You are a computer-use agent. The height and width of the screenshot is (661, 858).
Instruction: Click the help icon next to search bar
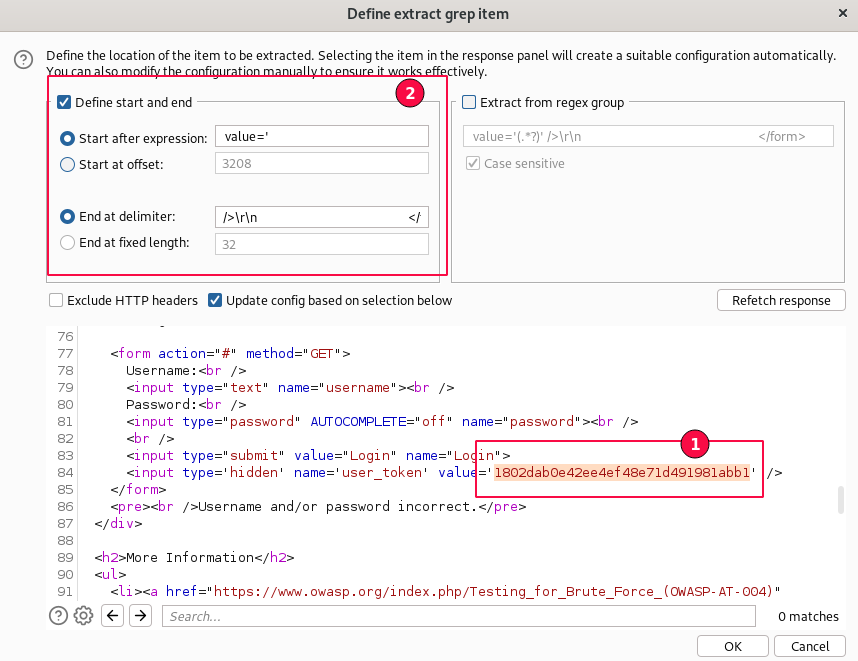click(x=59, y=616)
